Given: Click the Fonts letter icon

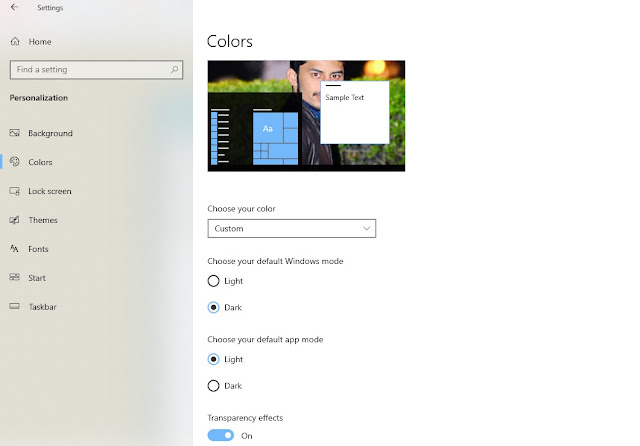Looking at the screenshot, I should click(x=14, y=249).
